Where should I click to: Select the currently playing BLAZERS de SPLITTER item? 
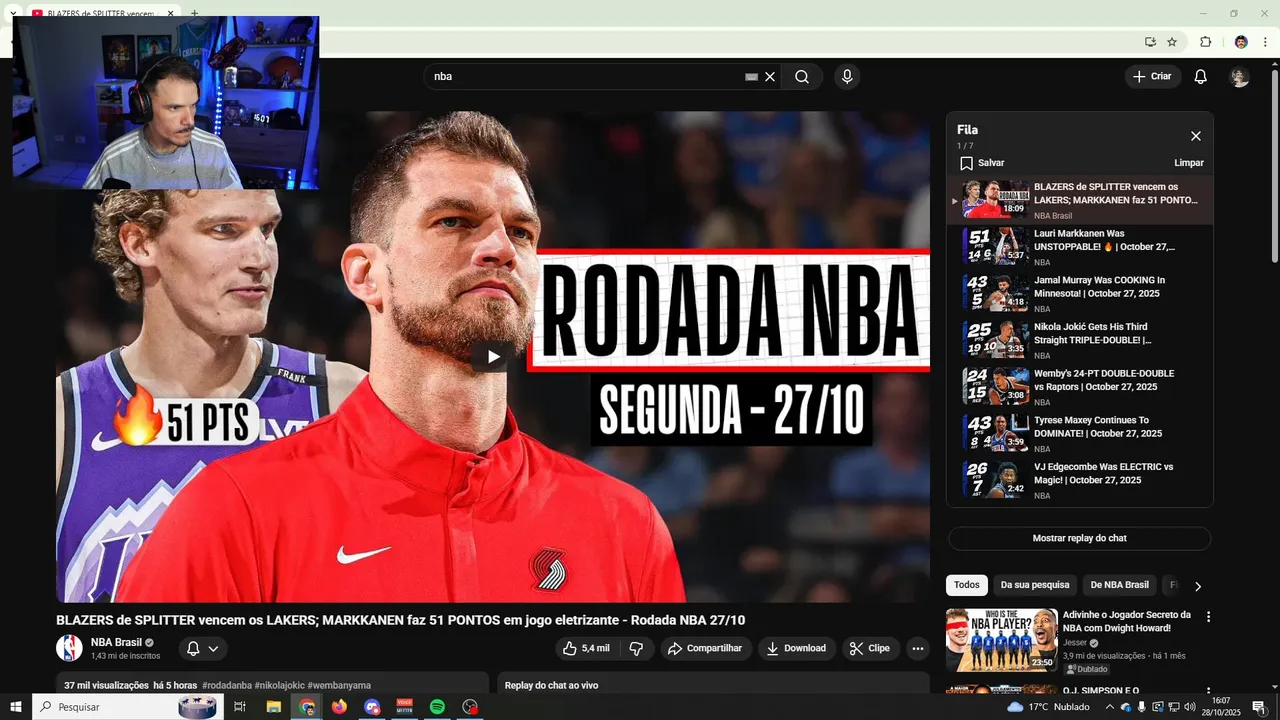point(1080,200)
